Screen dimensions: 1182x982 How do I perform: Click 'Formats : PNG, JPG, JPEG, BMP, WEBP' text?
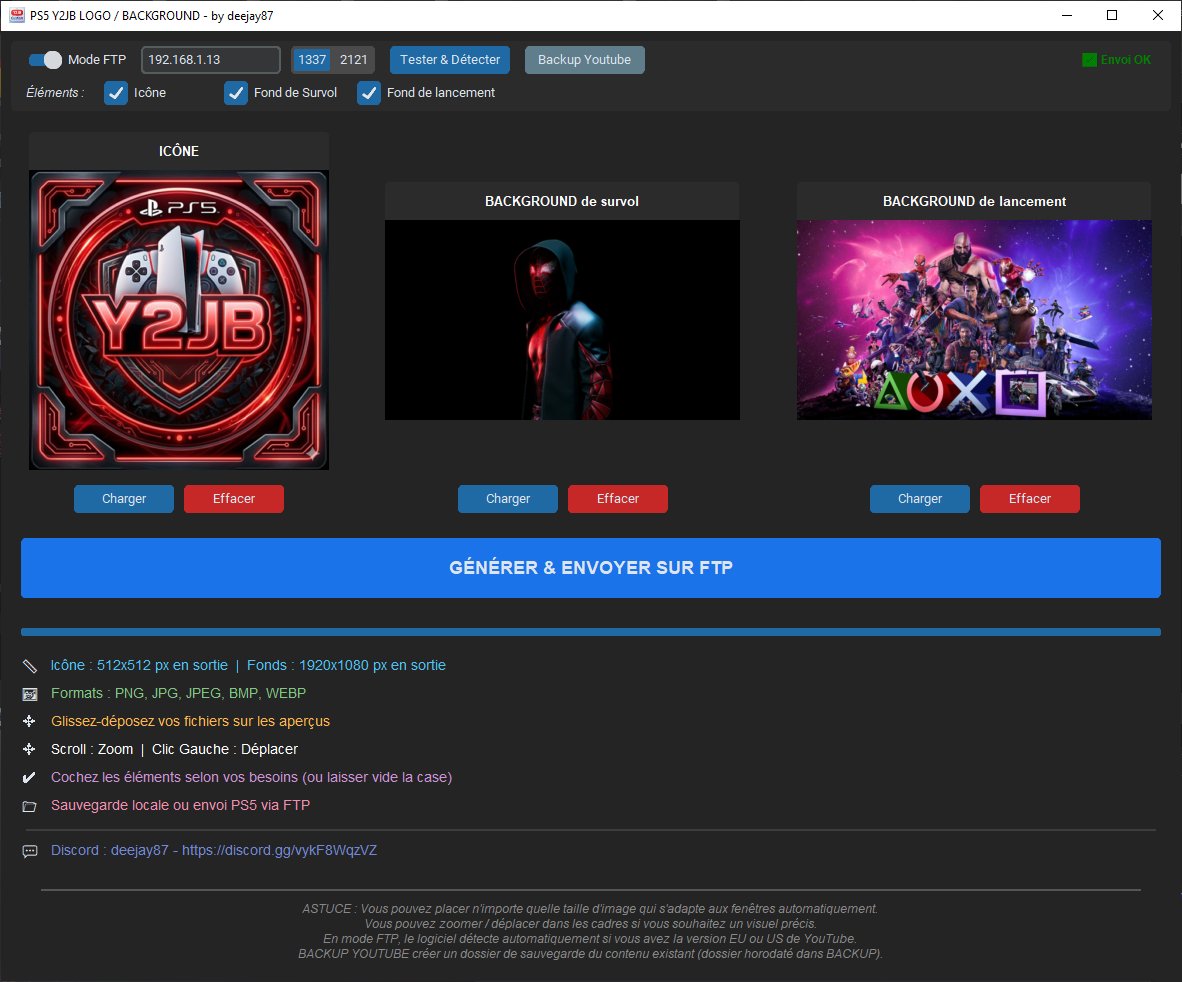[179, 693]
